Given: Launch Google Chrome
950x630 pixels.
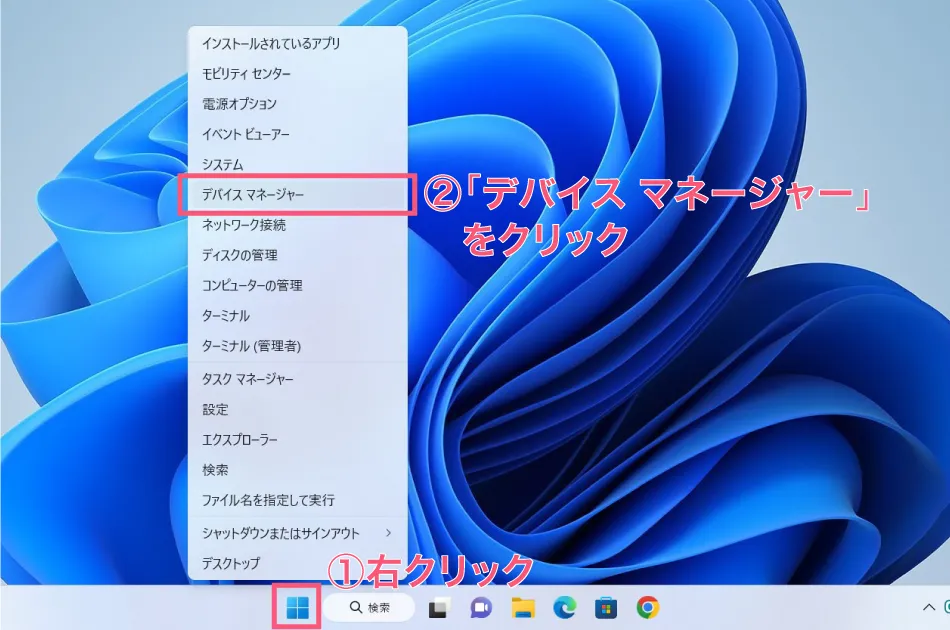Looking at the screenshot, I should 647,607.
